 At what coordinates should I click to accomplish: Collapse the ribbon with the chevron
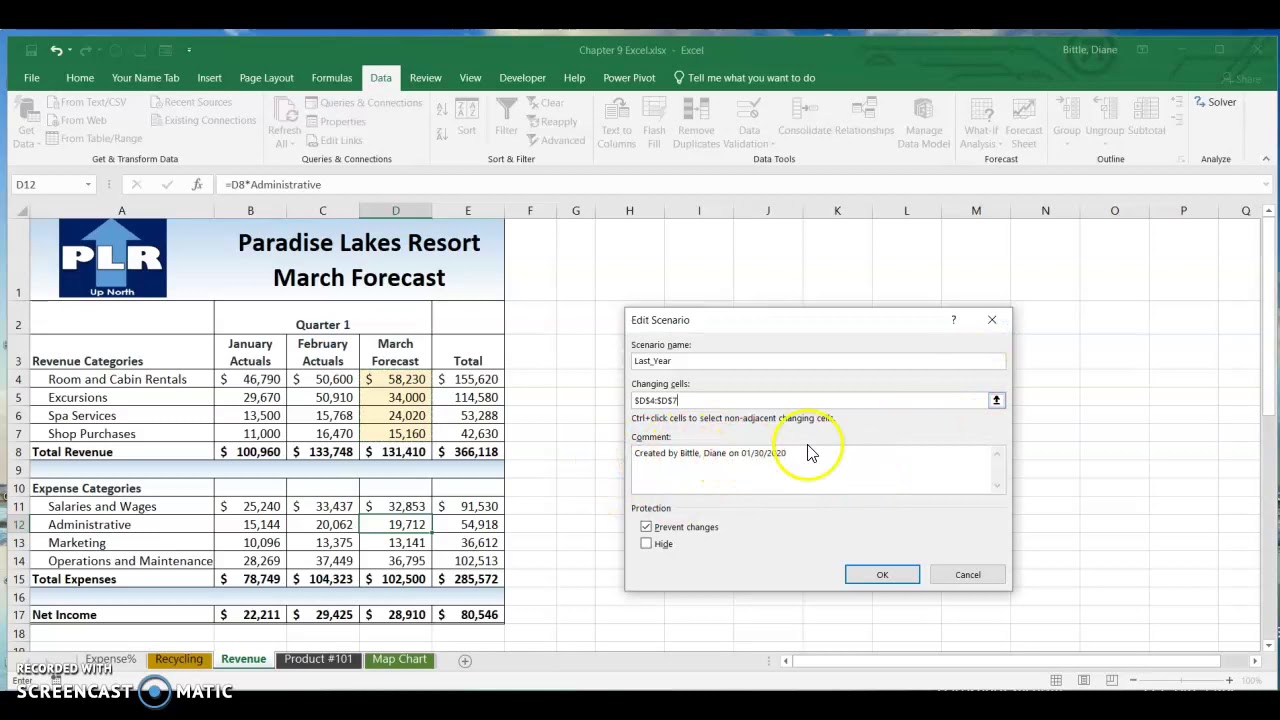(1266, 159)
